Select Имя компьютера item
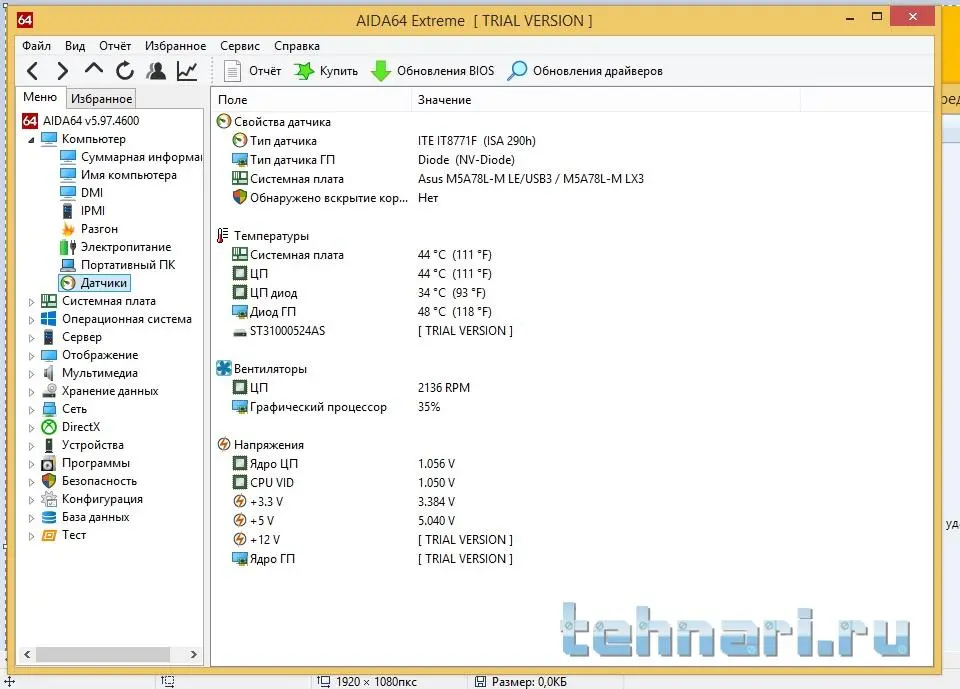The height and width of the screenshot is (689, 960). pos(118,175)
